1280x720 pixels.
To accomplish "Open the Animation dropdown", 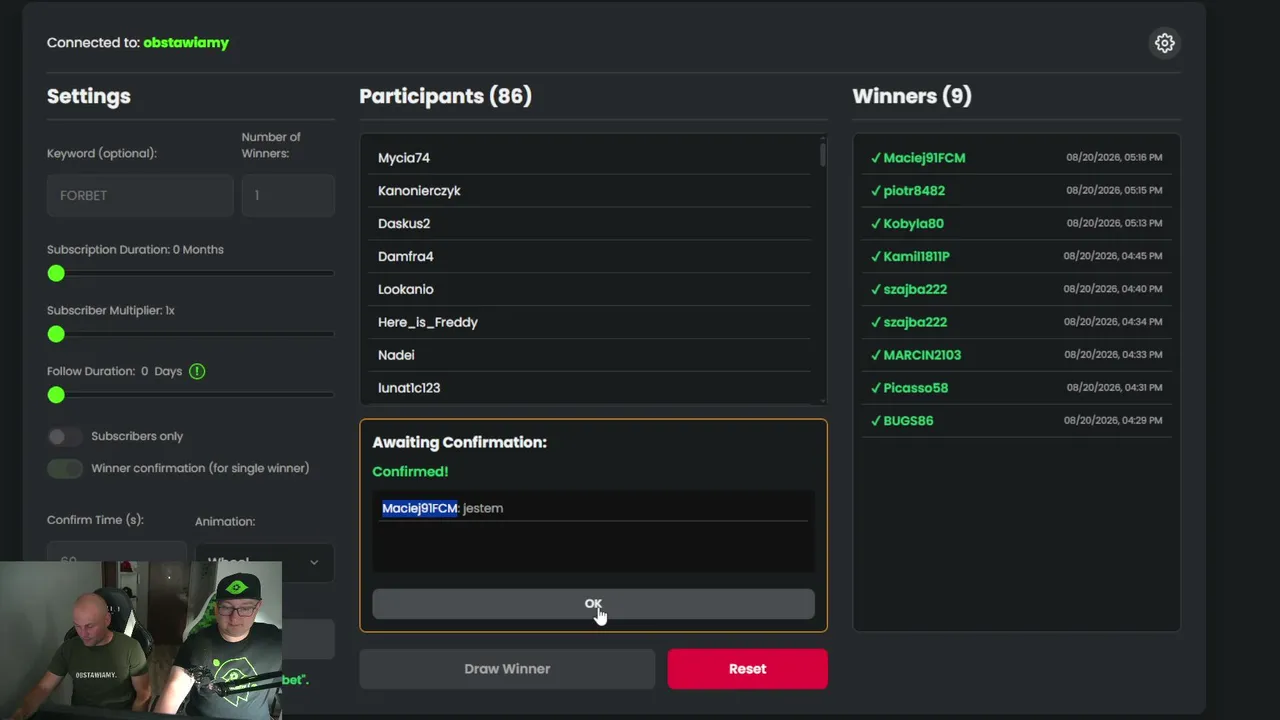I will [264, 562].
